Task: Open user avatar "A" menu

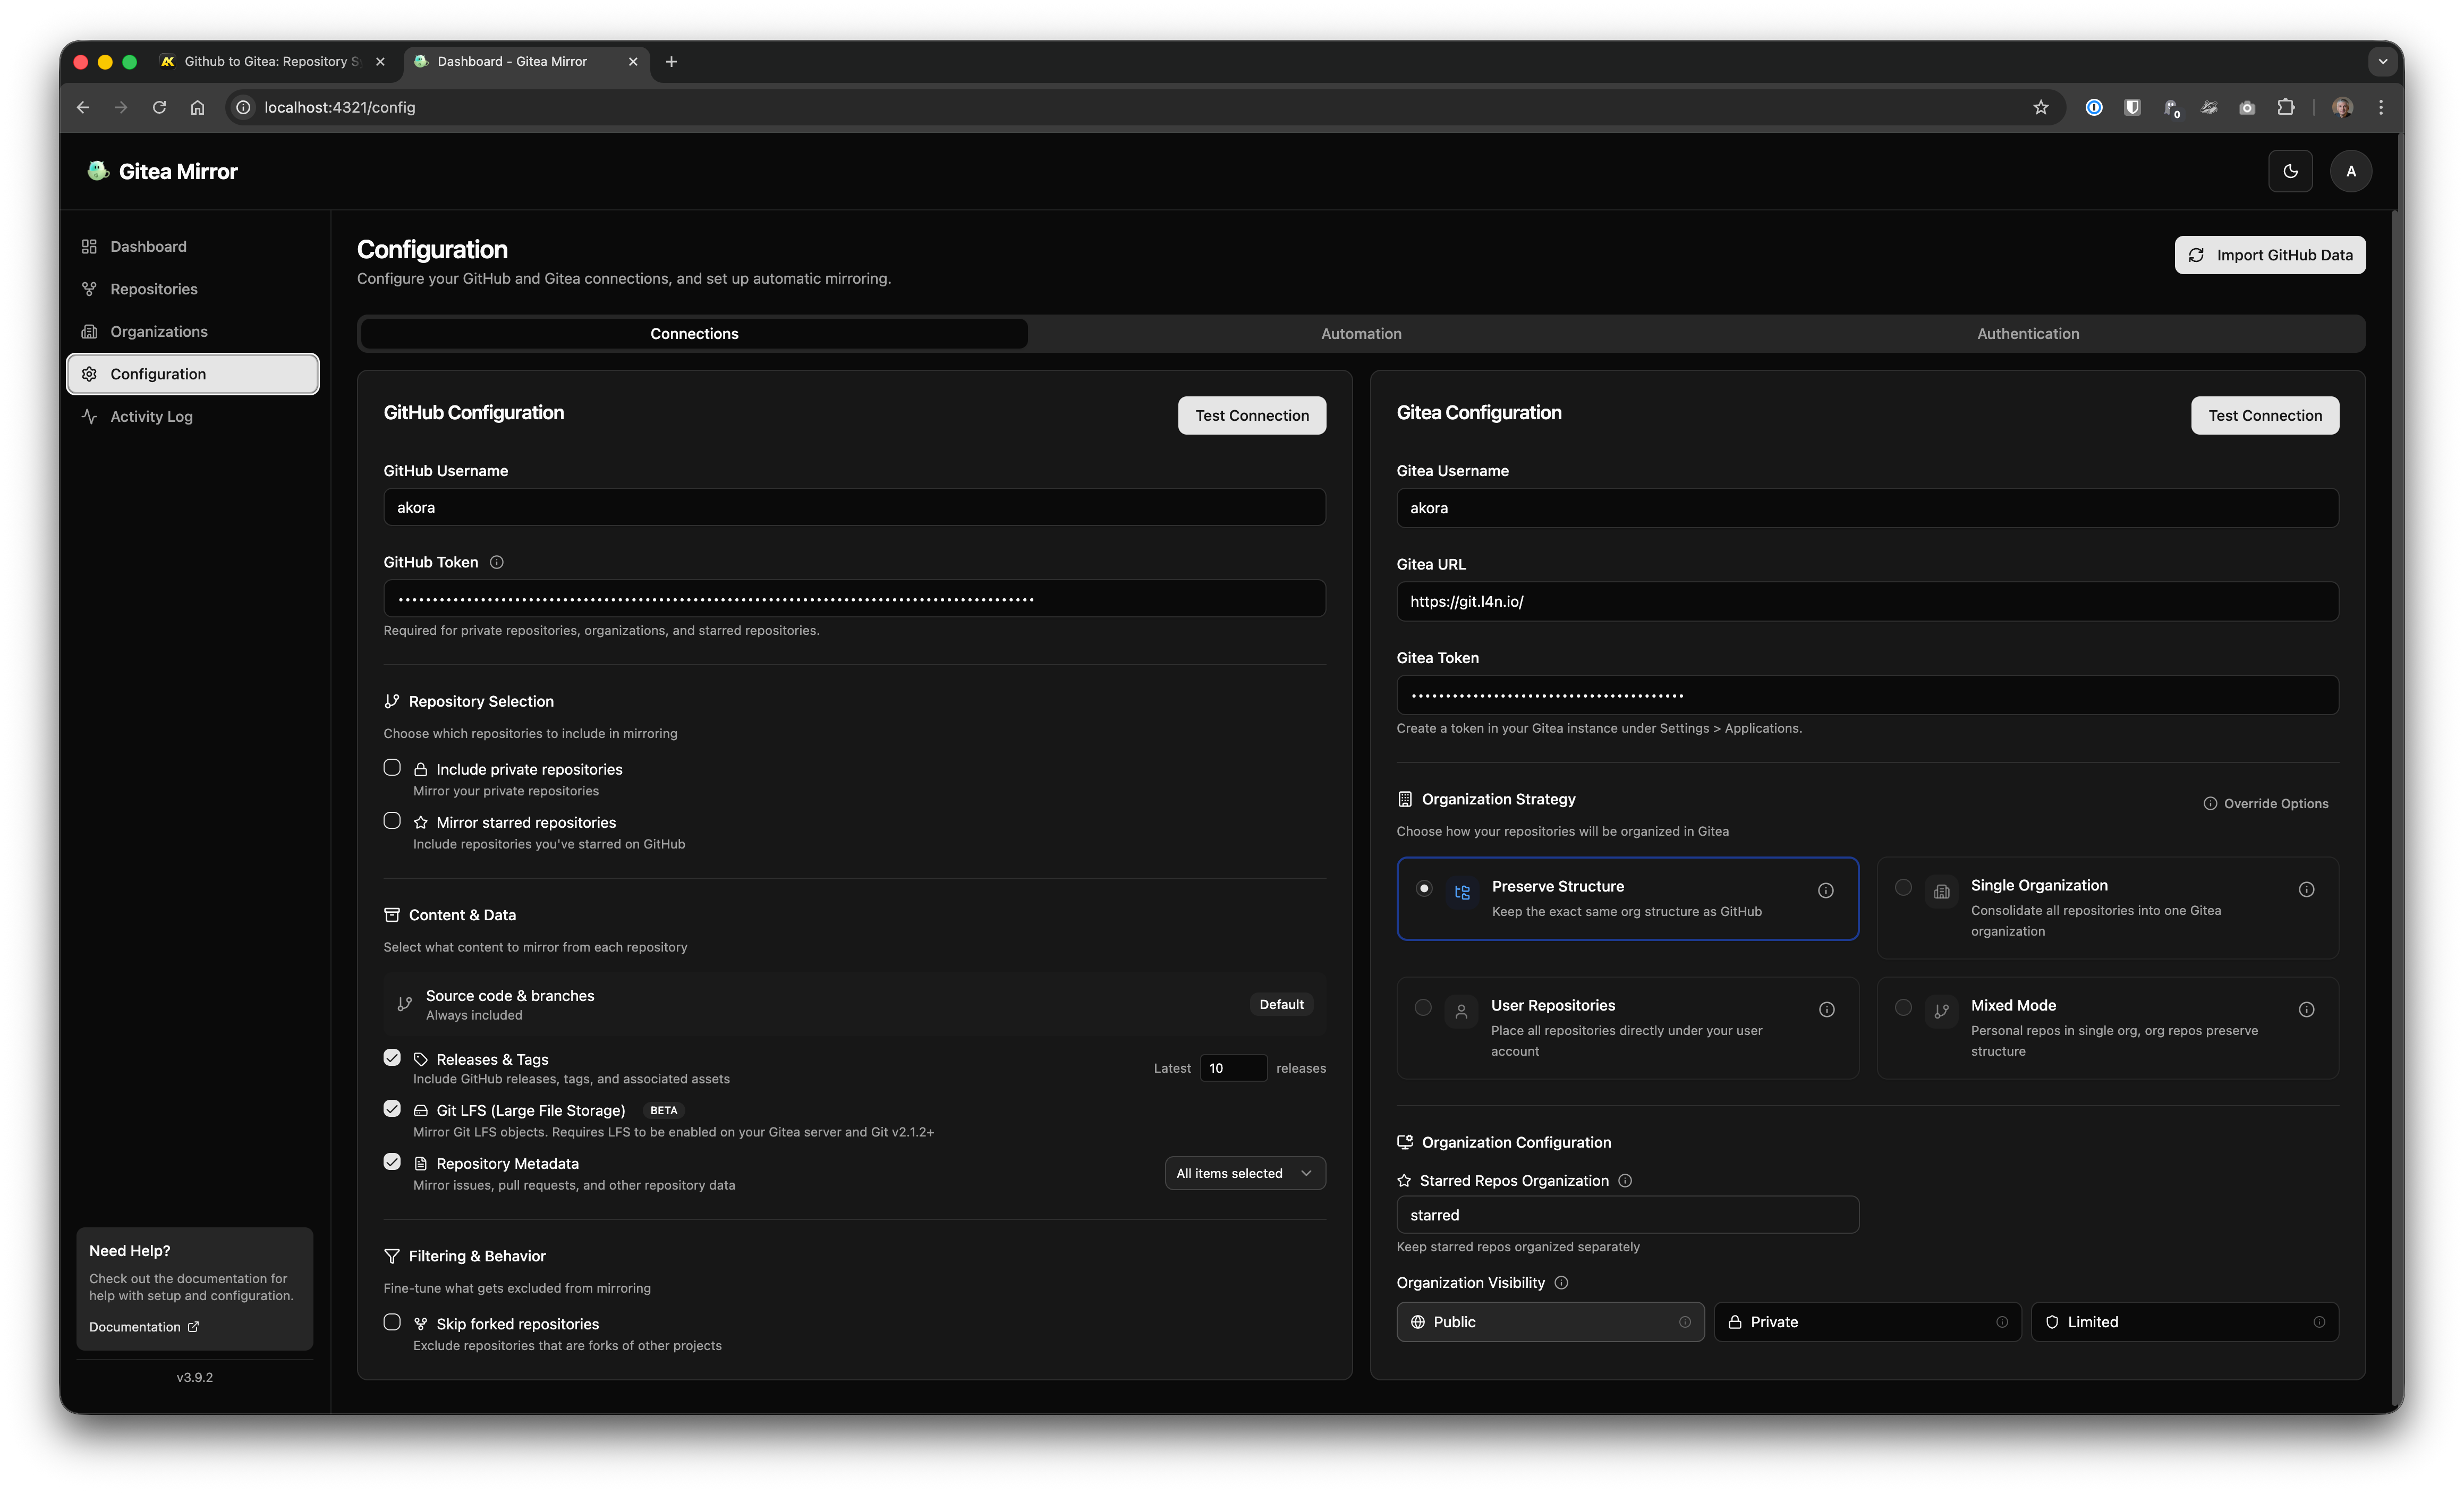Action: [x=2350, y=171]
